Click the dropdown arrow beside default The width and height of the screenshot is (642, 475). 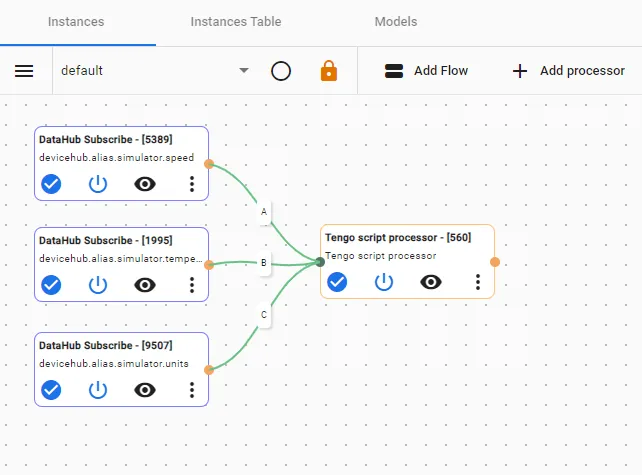pyautogui.click(x=244, y=70)
